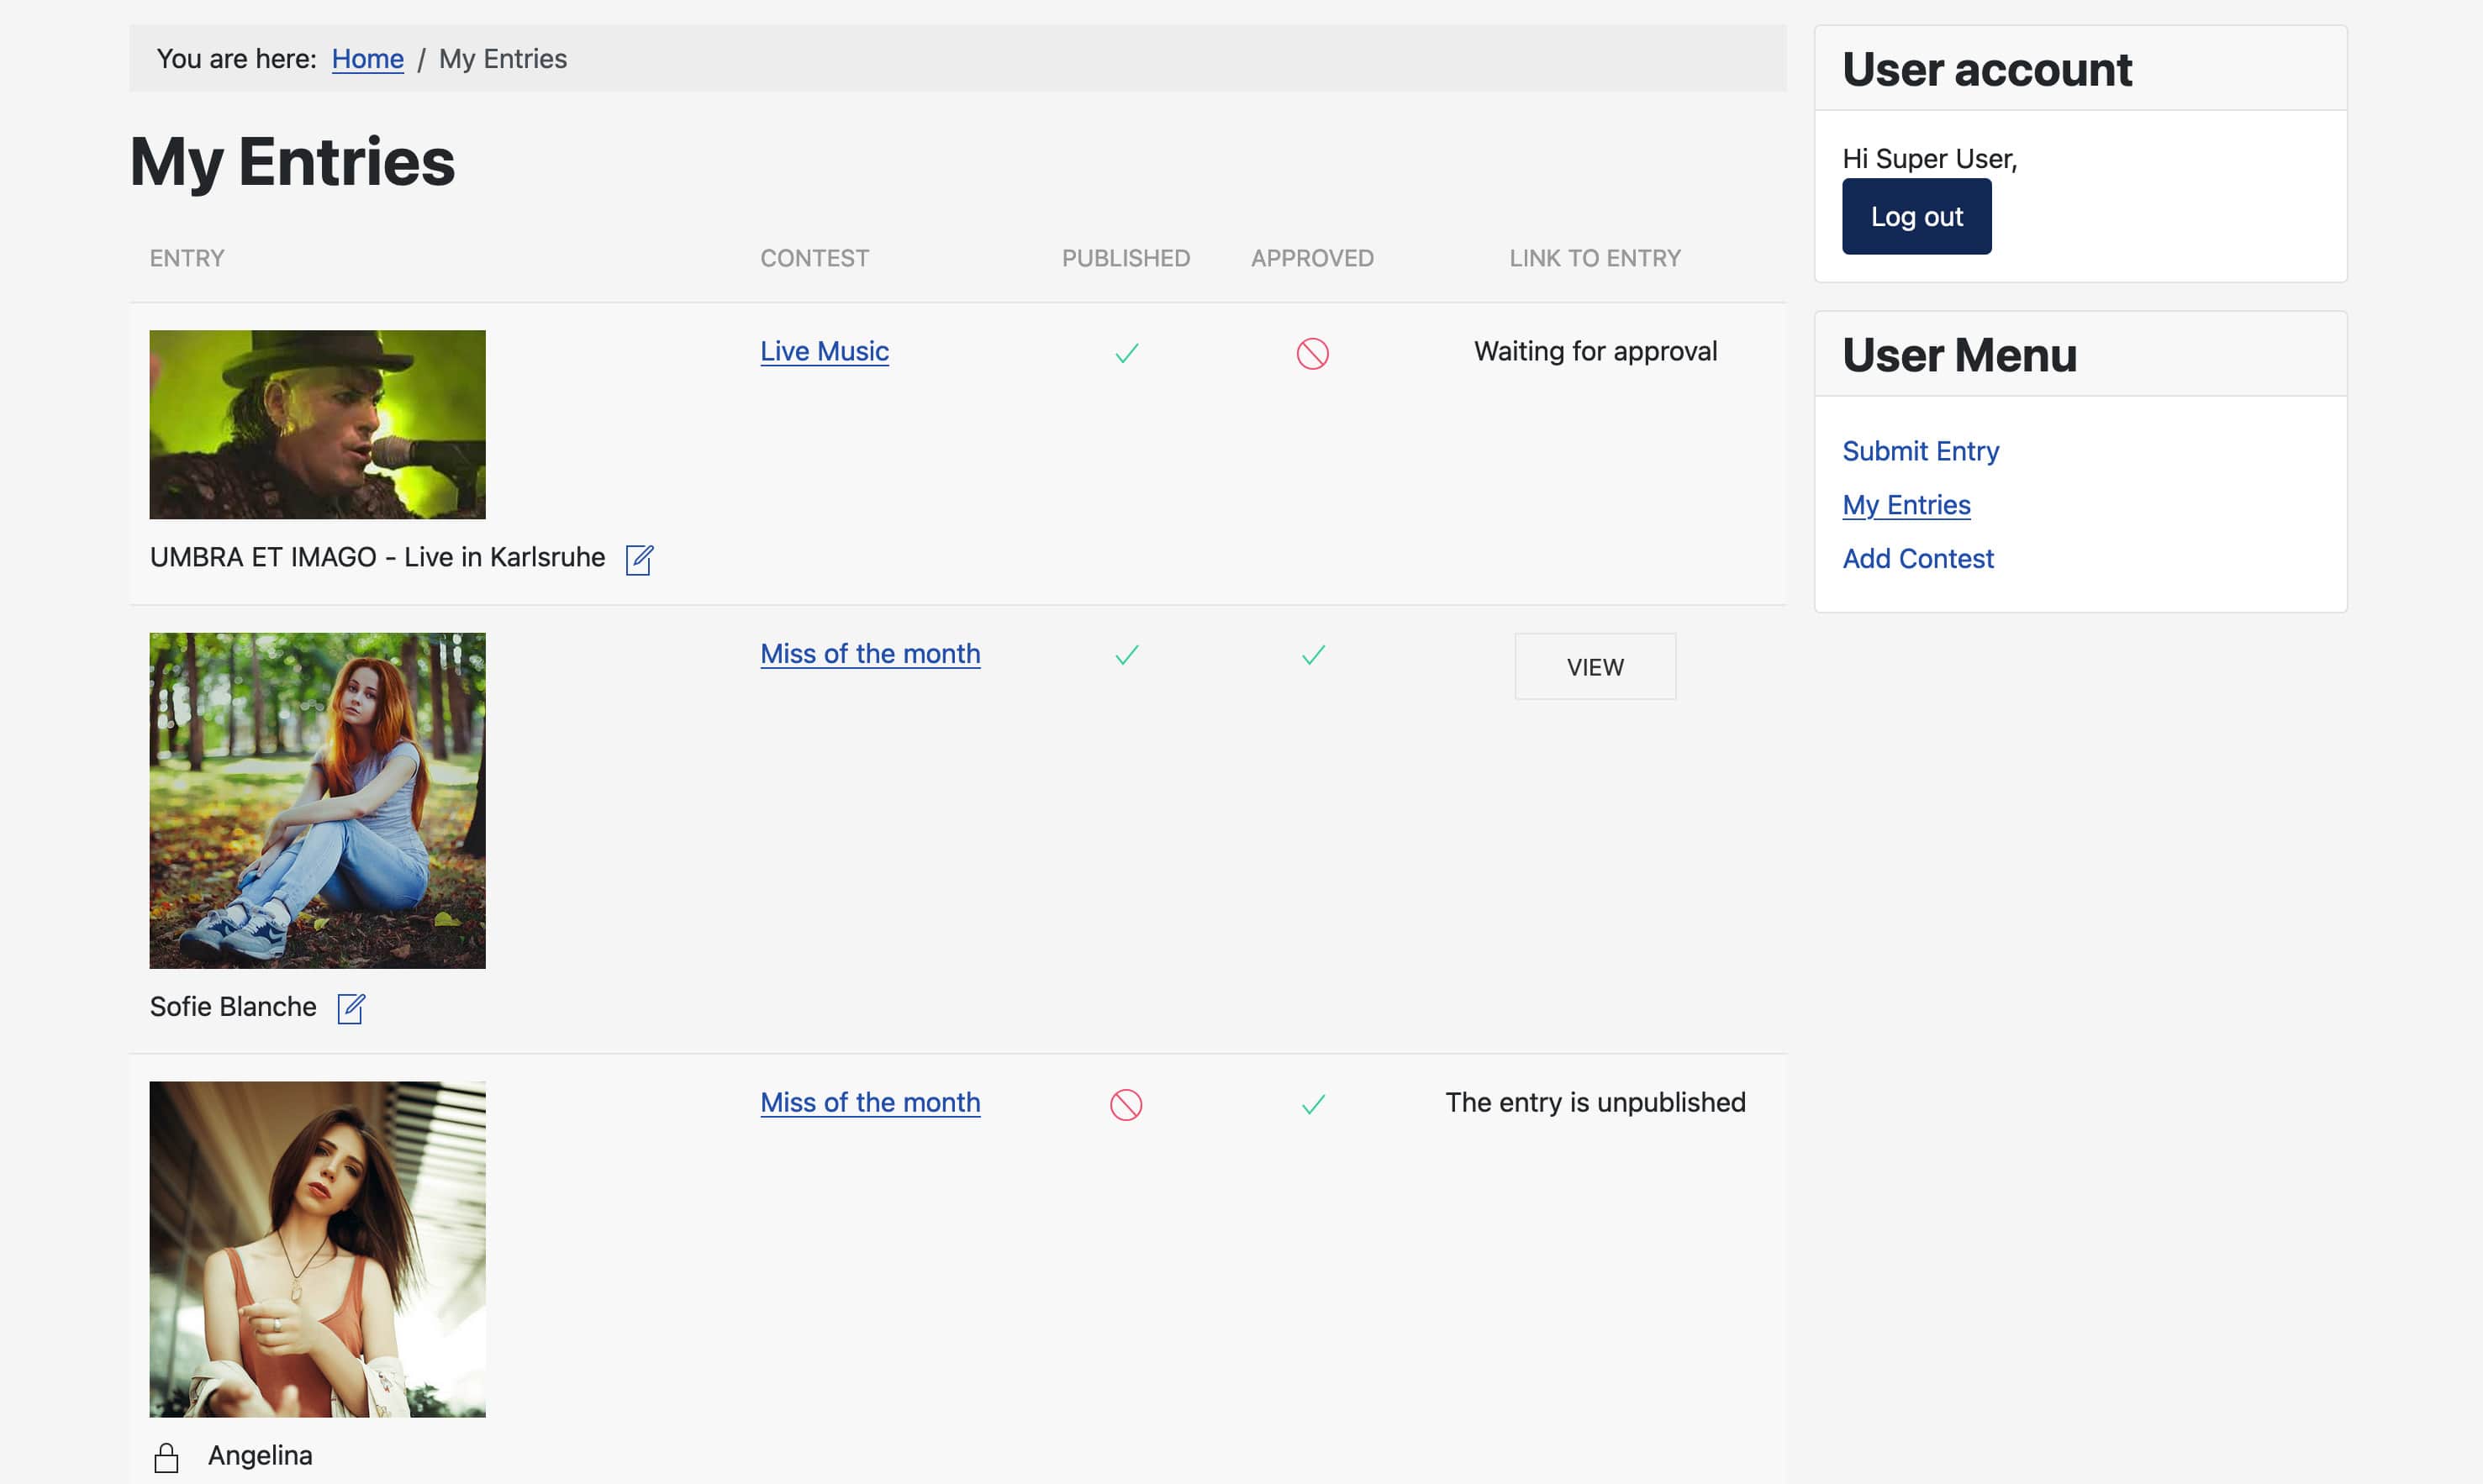Image resolution: width=2483 pixels, height=1484 pixels.
Task: Click the 'Angelina' entry title
Action: [x=260, y=1455]
